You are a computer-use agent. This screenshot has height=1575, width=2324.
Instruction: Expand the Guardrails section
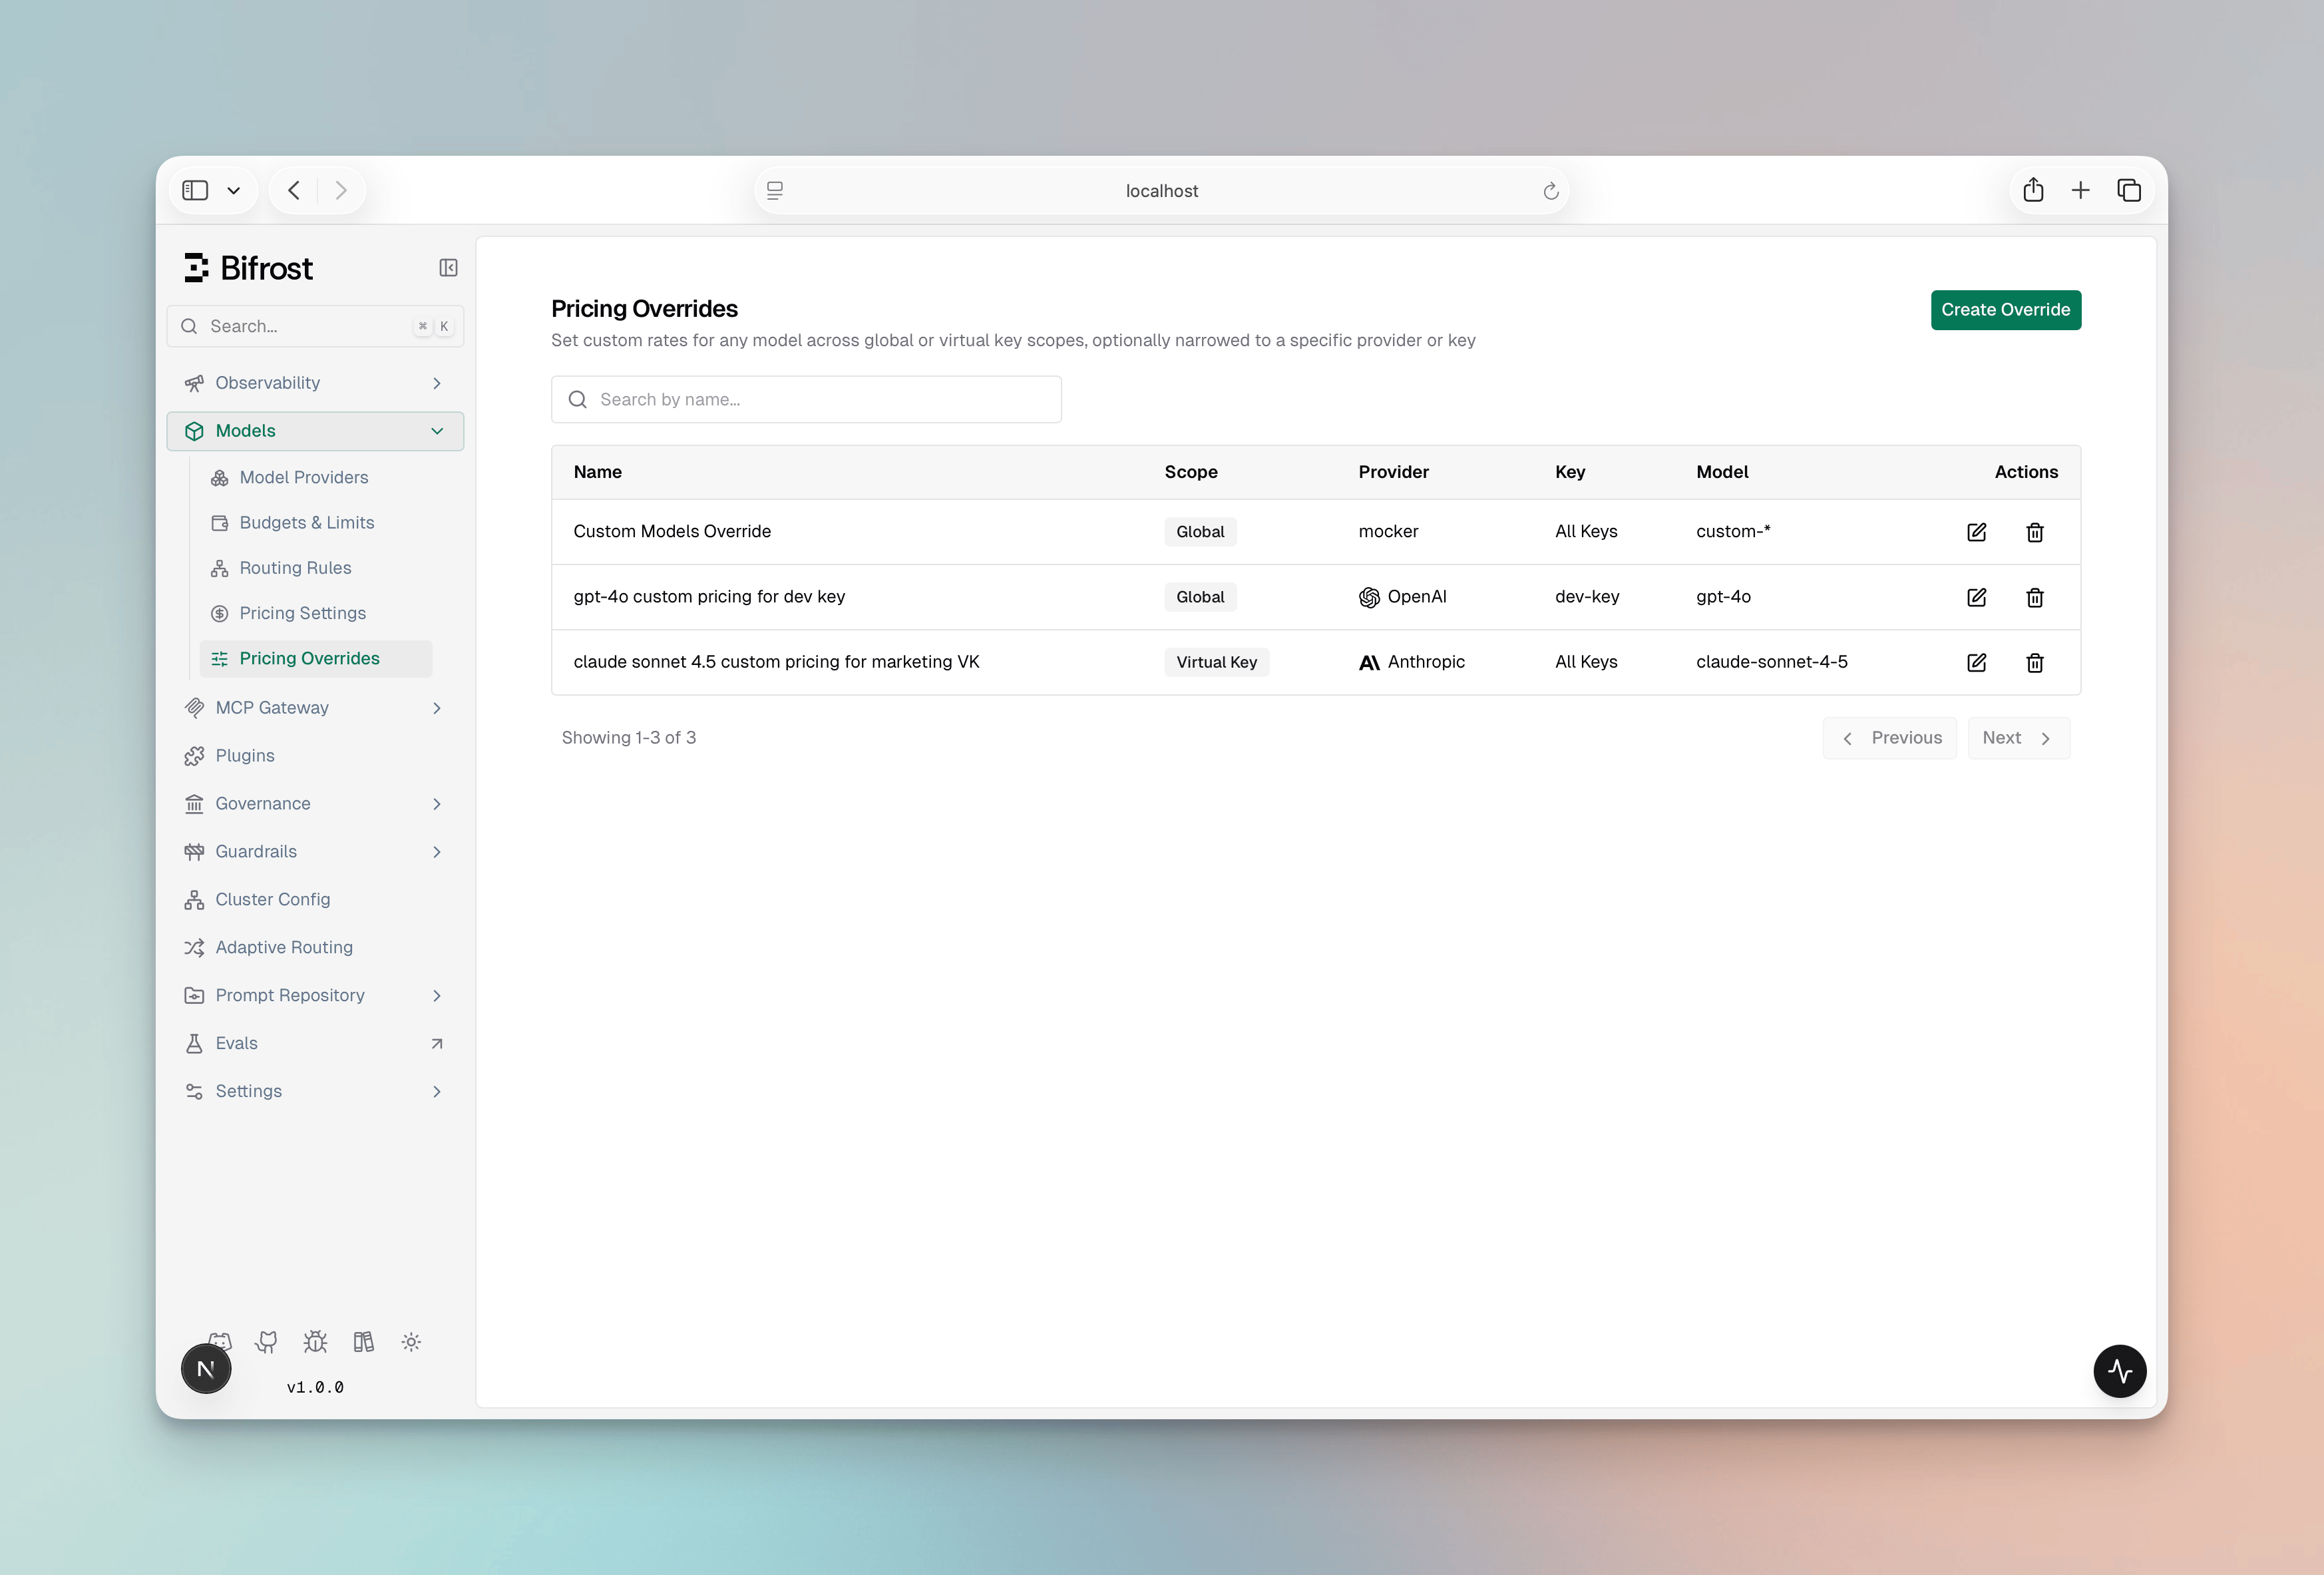click(x=315, y=852)
